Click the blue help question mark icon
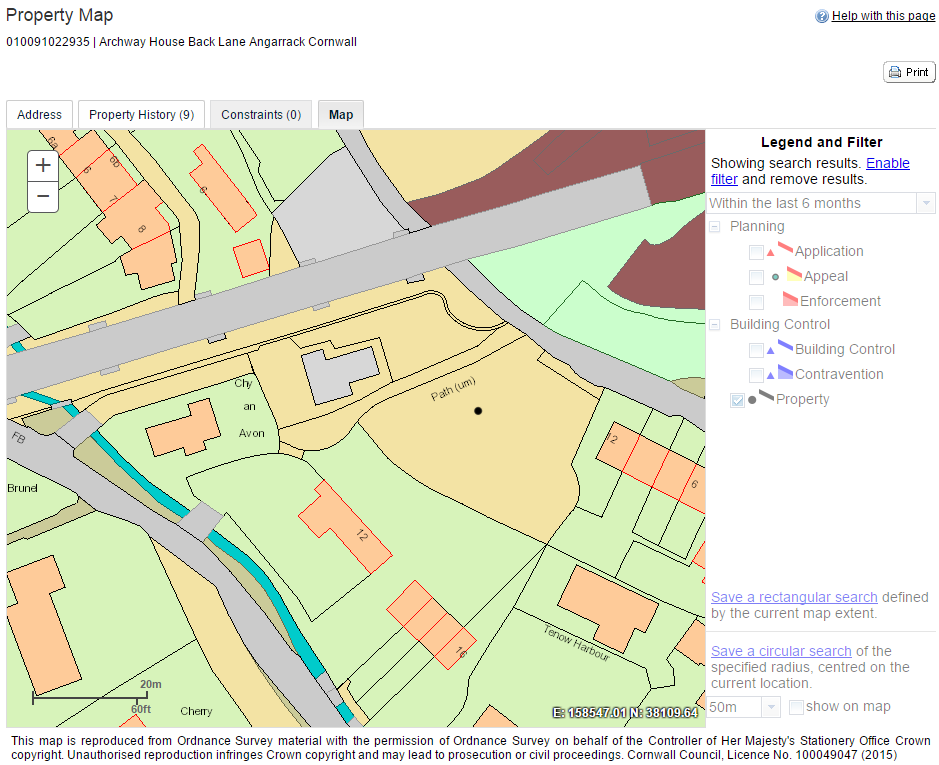This screenshot has width=939, height=765. [x=822, y=17]
